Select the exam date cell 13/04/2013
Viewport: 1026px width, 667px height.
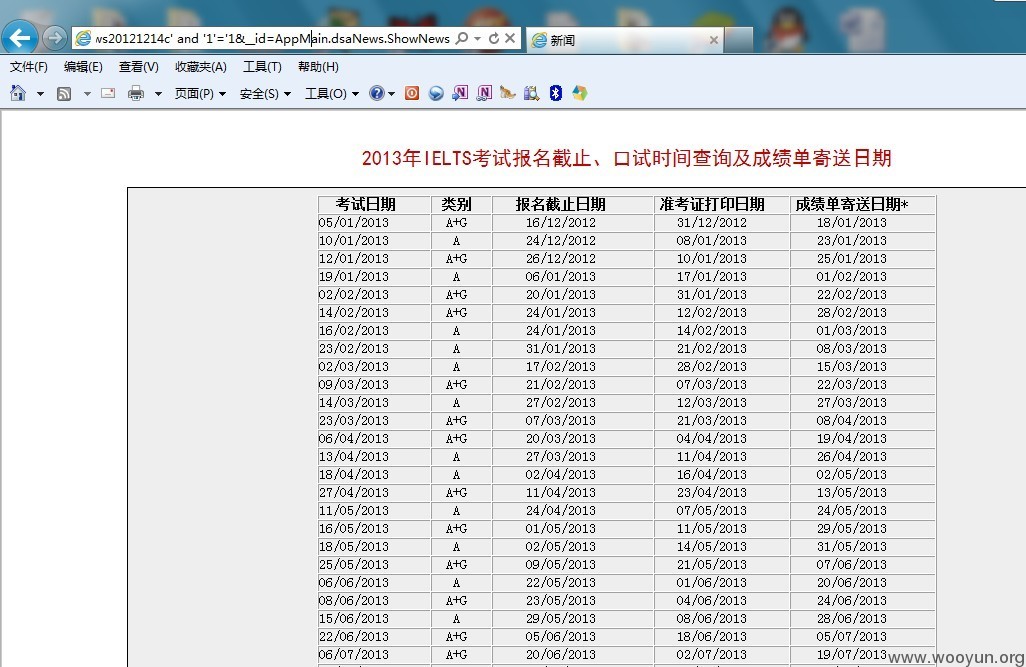354,457
